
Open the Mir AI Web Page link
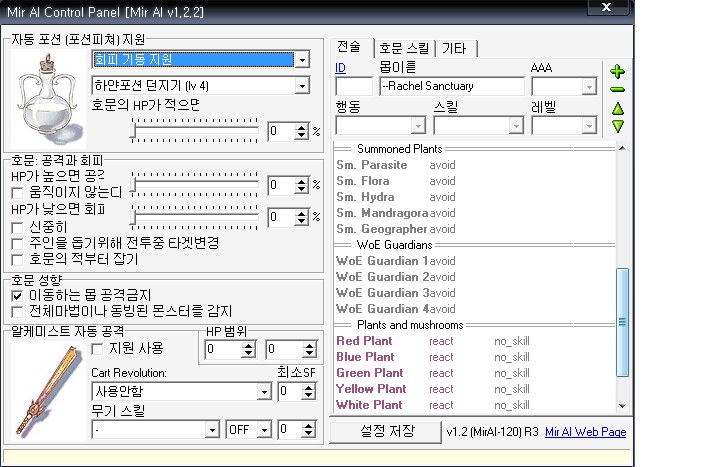586,432
